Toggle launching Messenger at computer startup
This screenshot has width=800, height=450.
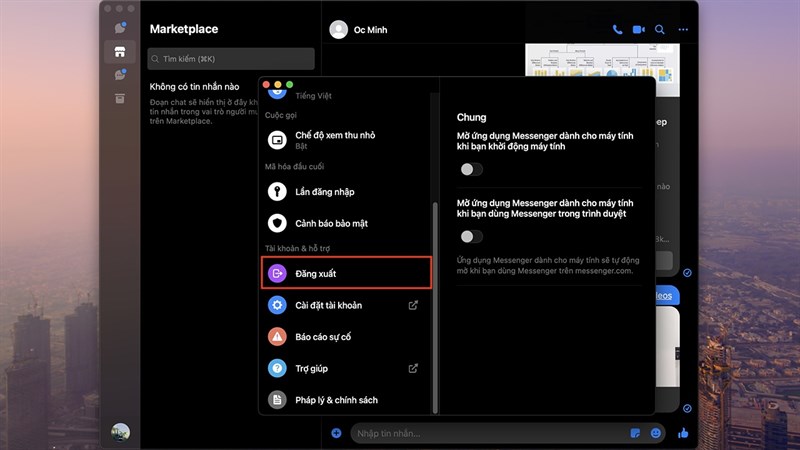pyautogui.click(x=471, y=169)
